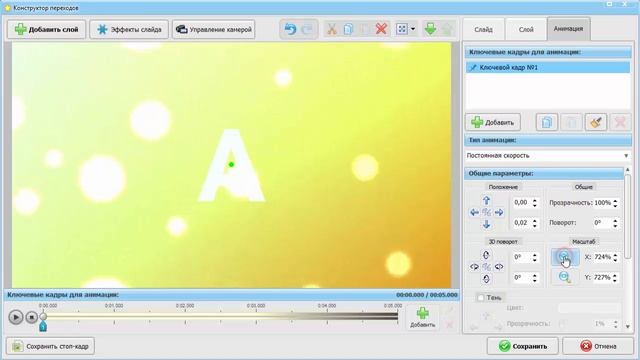Adjust the Поворот 0° stepper
The width and height of the screenshot is (640, 360).
coord(615,222)
